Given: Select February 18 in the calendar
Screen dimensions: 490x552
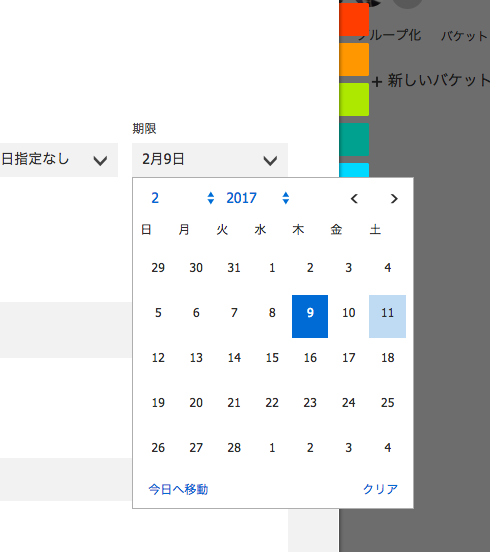Looking at the screenshot, I should coord(388,358).
